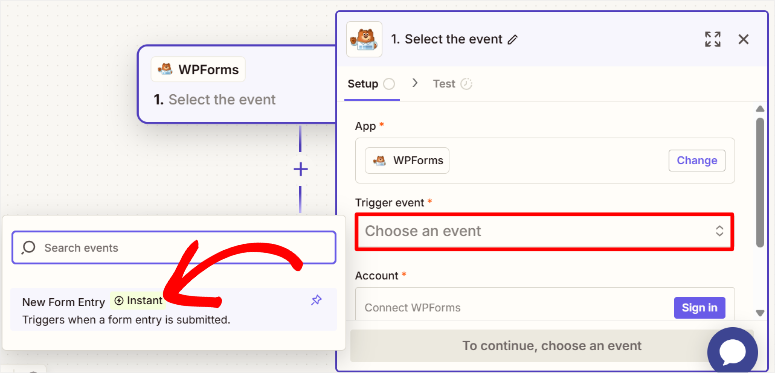Click the WPForms logo in panel header
The height and width of the screenshot is (373, 775).
click(x=364, y=39)
